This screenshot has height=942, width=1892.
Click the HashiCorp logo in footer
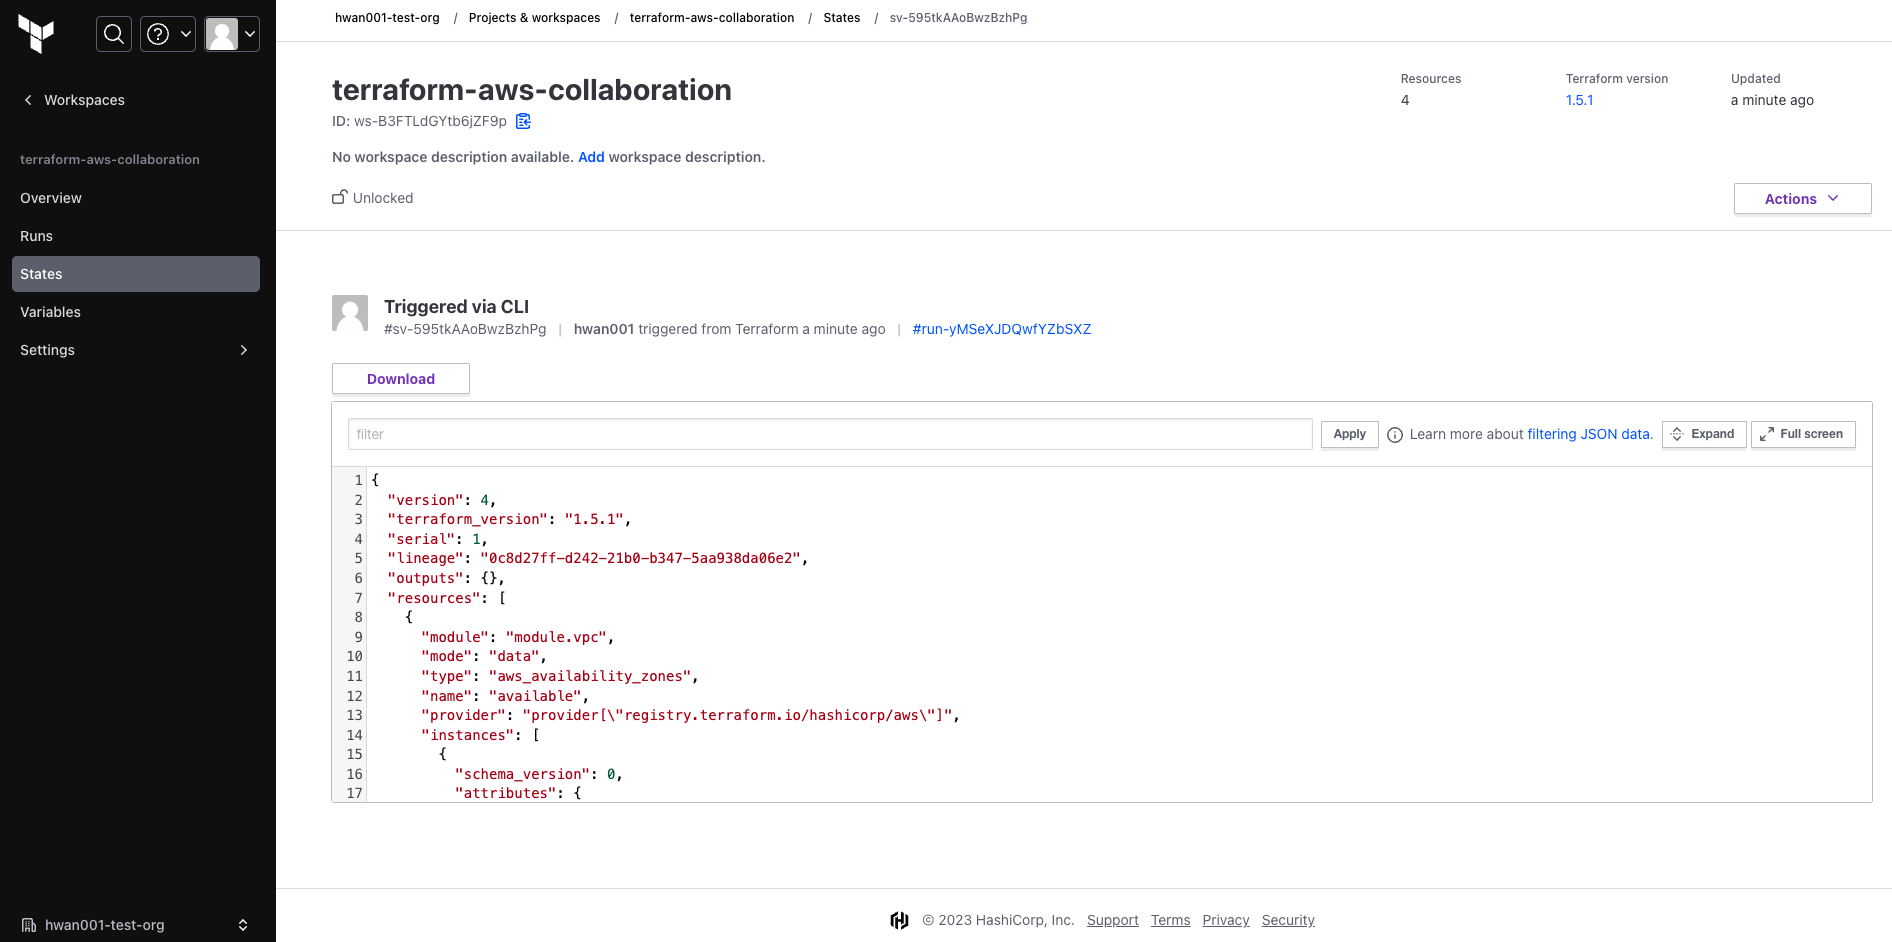point(900,920)
